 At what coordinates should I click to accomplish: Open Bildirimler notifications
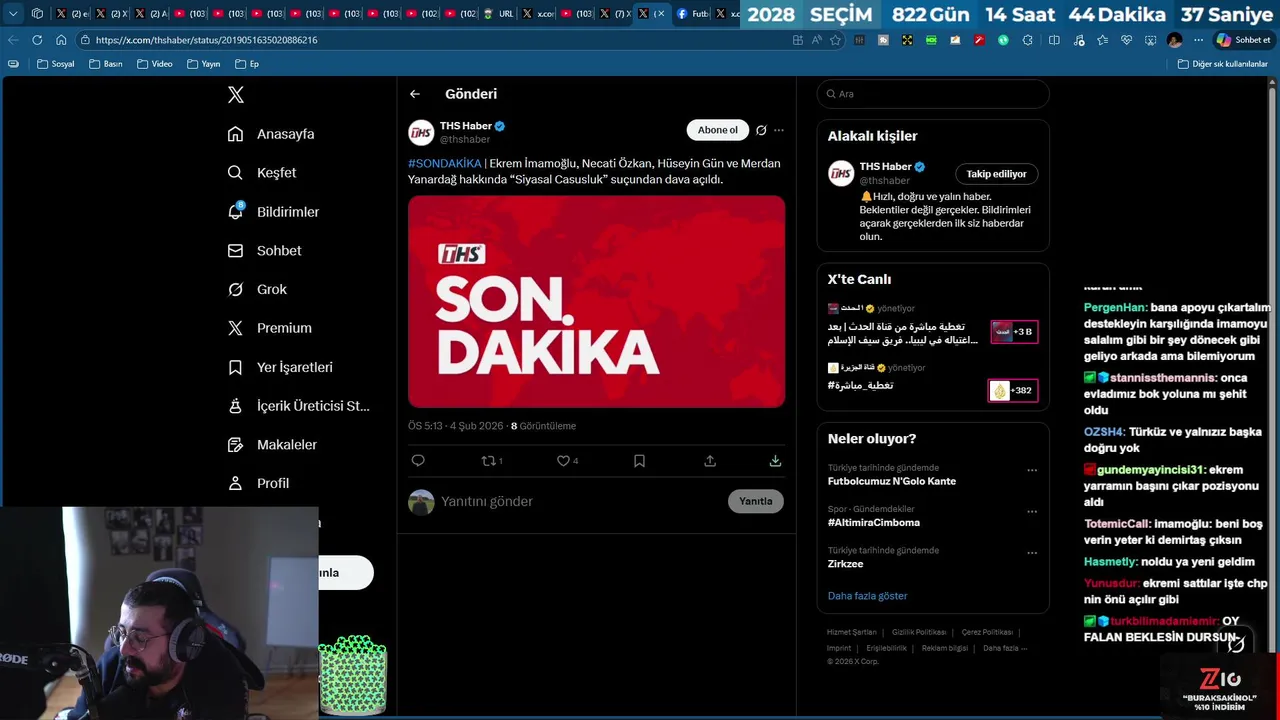pos(273,212)
